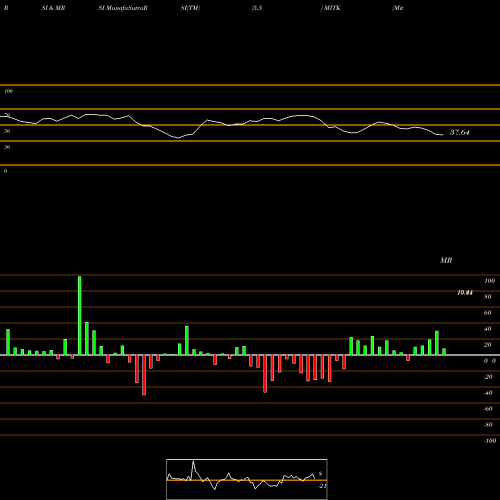The width and height of the screenshot is (500, 500).
Task: Click the RSI axis label 50
Action: click(7, 131)
